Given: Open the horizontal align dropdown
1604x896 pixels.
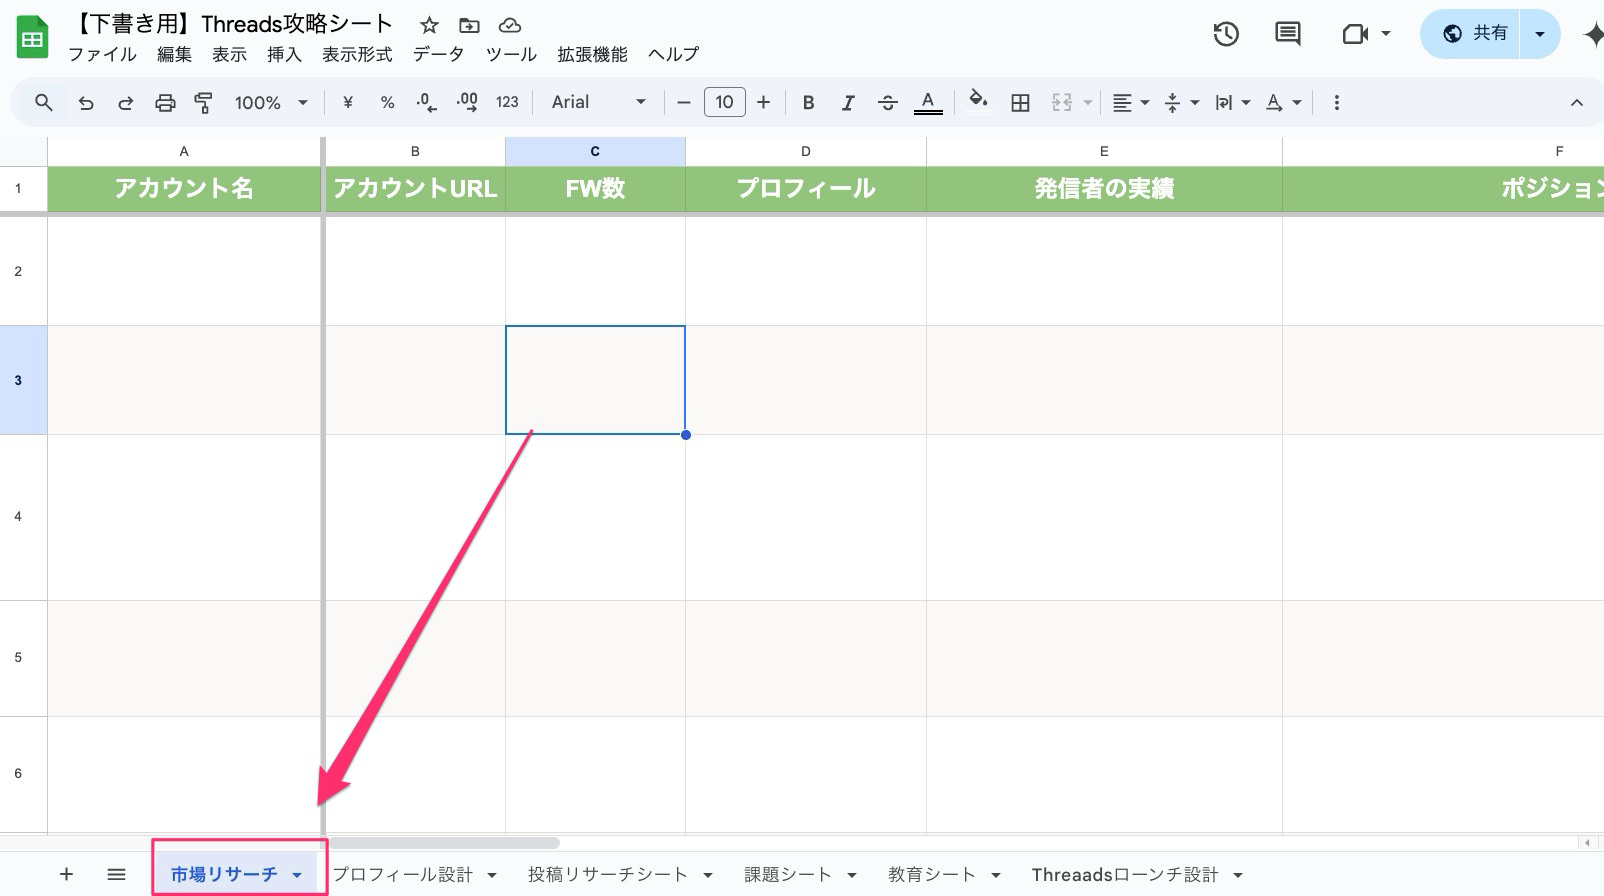Looking at the screenshot, I should [1131, 102].
